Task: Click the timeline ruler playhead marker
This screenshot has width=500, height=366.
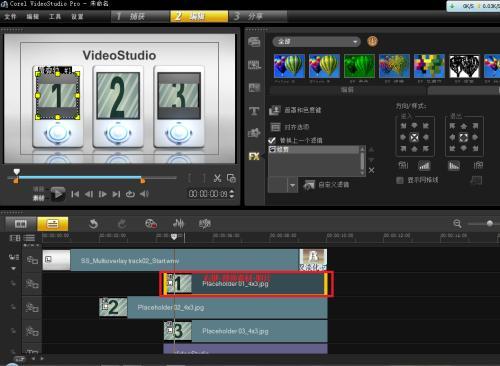Action: pyautogui.click(x=174, y=237)
